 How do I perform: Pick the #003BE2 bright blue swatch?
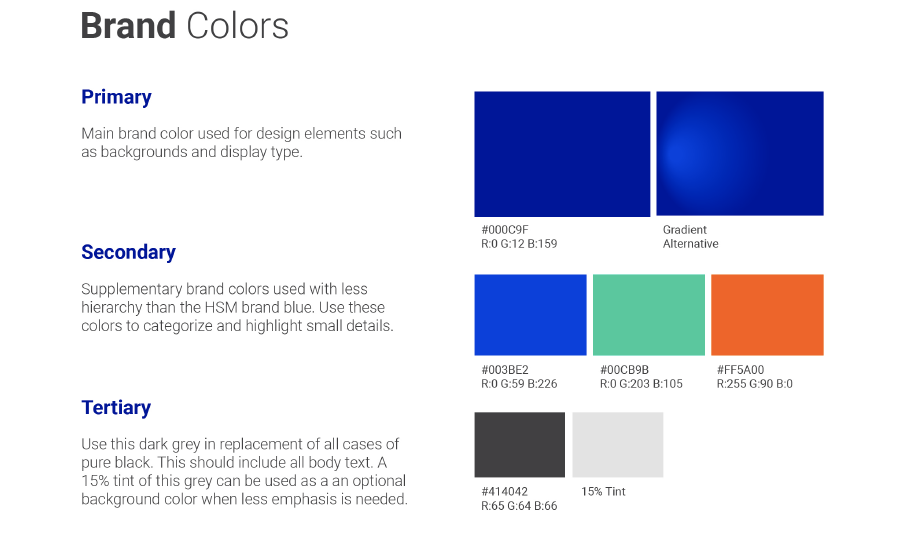530,315
